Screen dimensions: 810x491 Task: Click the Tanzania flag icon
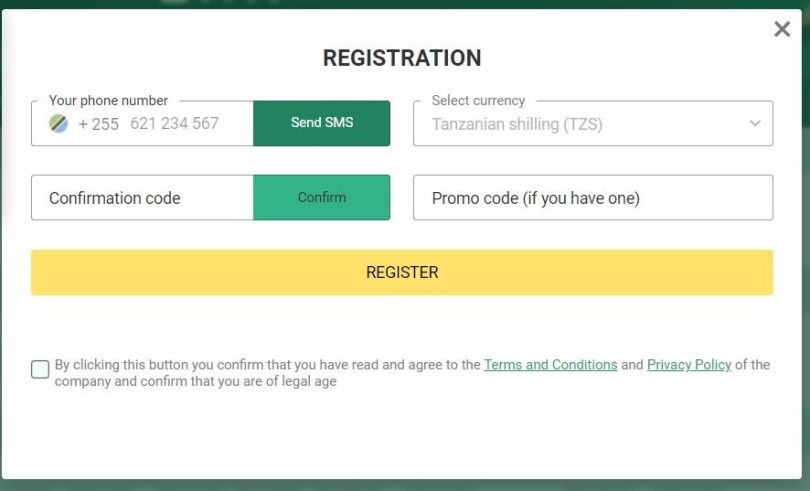pyautogui.click(x=58, y=124)
